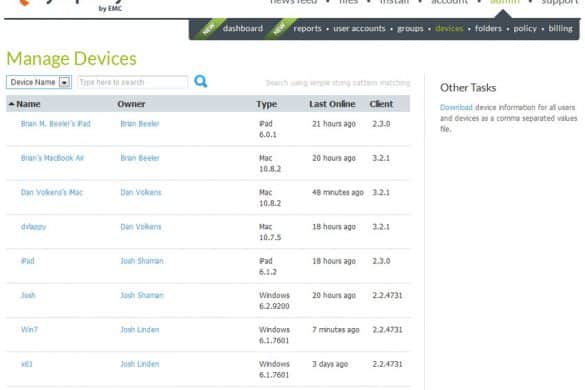Focus the 'Type here to search' field
Viewport: 585px width, 390px height.
[x=132, y=82]
